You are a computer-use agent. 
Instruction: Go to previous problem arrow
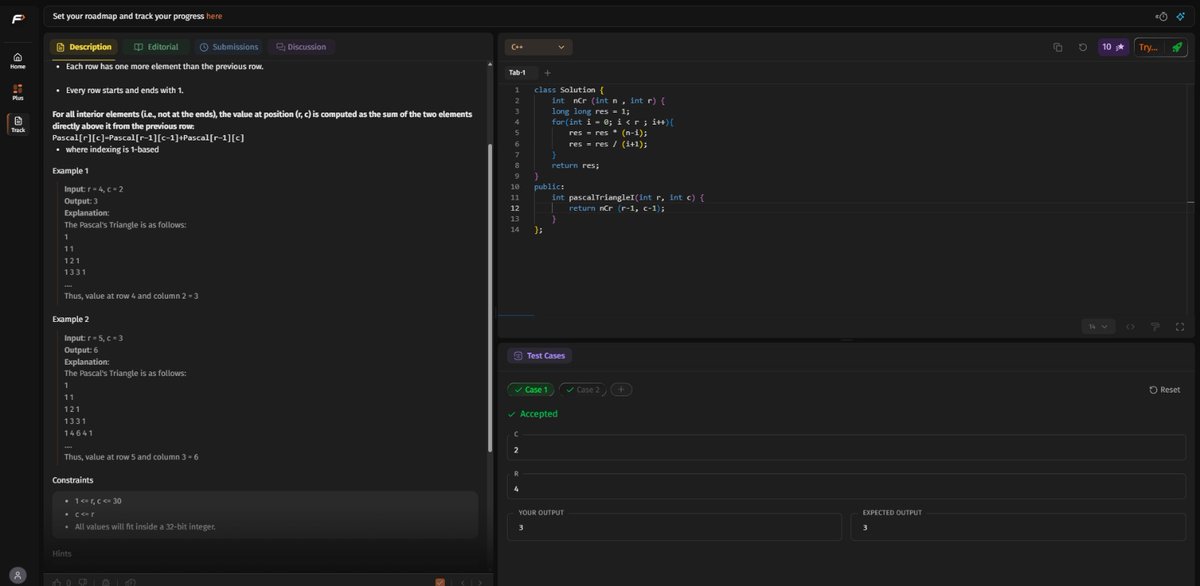pyautogui.click(x=462, y=582)
